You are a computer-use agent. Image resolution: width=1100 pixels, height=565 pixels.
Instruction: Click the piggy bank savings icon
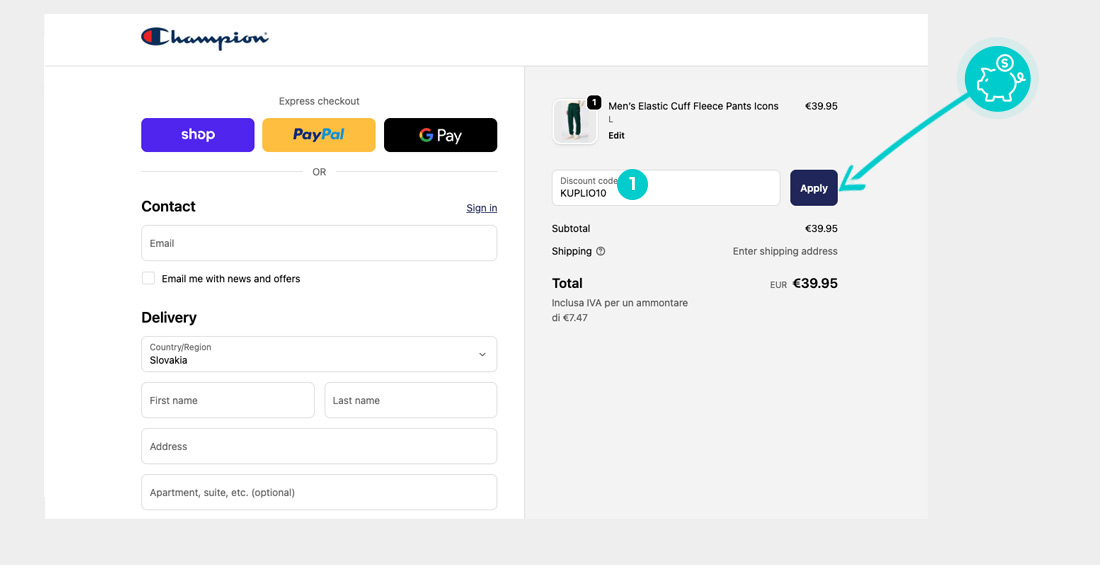996,79
